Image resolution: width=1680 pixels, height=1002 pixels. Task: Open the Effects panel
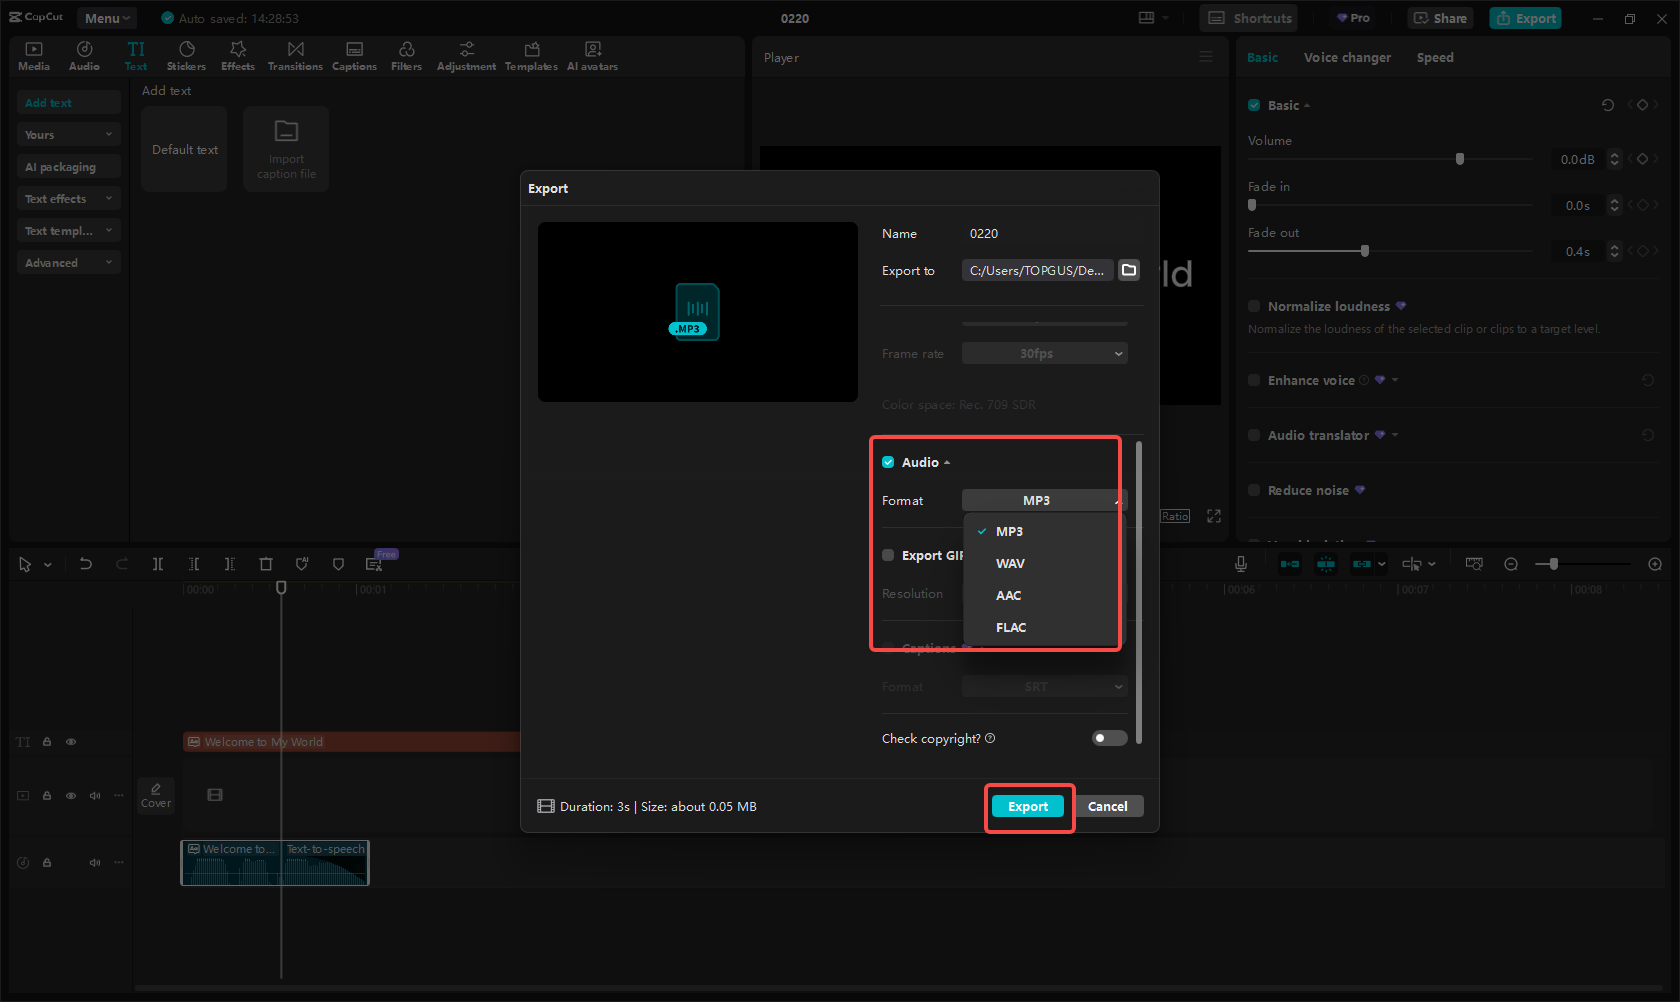coord(238,56)
